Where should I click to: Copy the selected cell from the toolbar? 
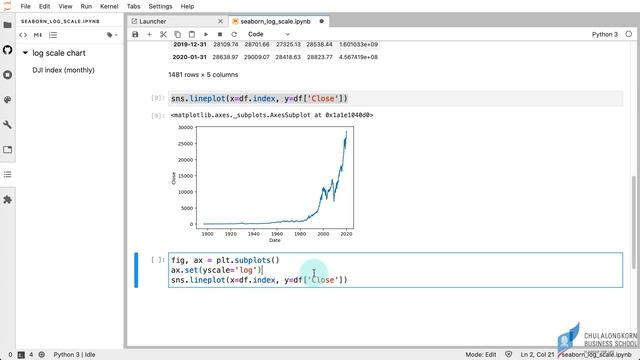click(178, 34)
